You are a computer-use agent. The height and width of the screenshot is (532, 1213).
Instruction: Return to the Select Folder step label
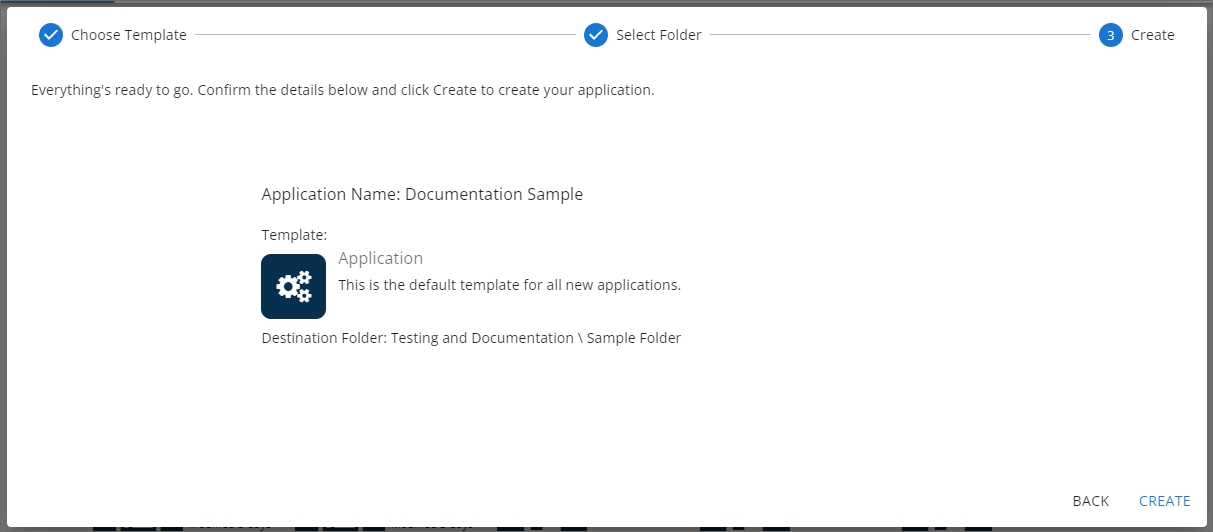pos(658,35)
